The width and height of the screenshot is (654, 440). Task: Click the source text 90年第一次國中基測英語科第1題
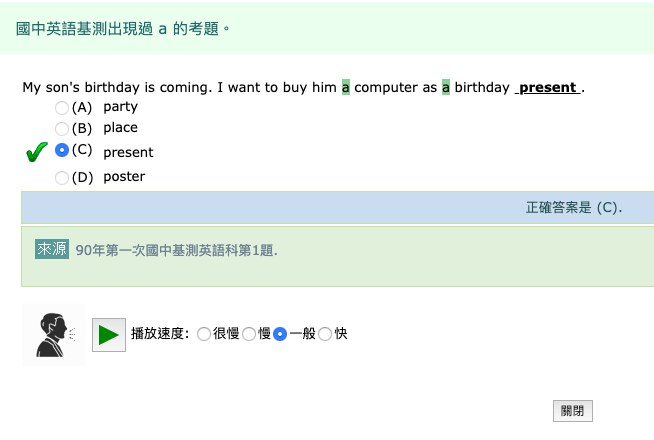pos(176,250)
